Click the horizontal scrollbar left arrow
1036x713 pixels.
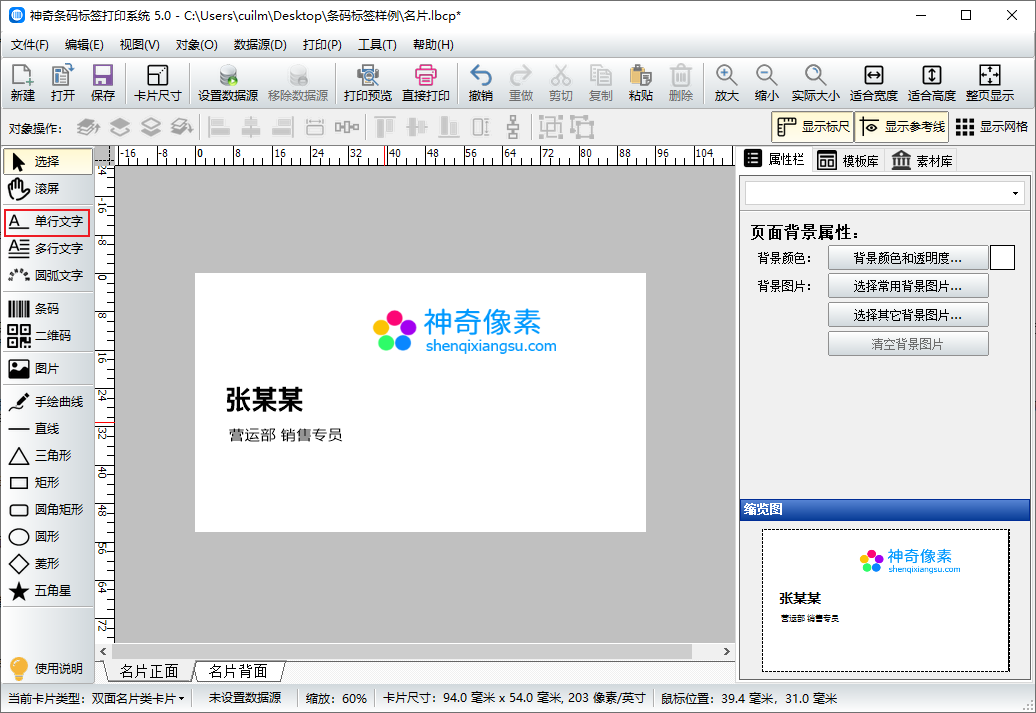103,652
